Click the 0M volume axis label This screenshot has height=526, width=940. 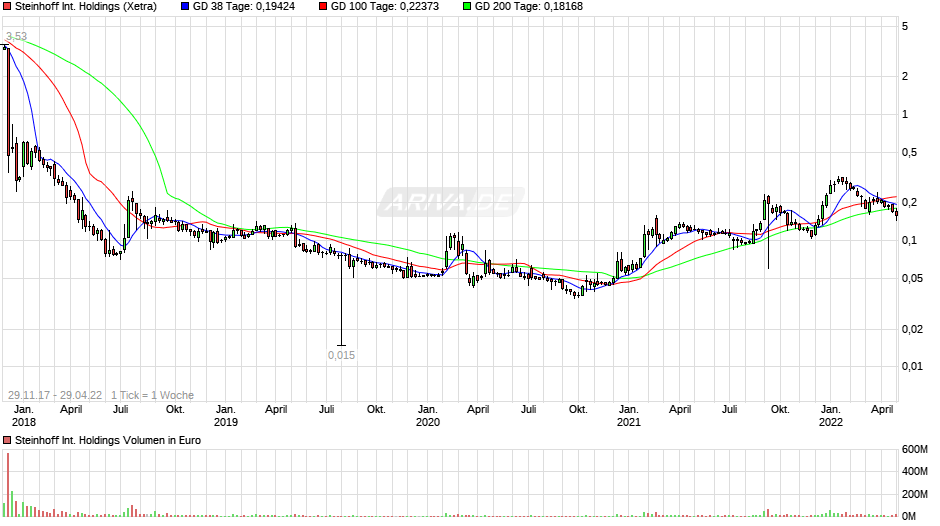908,516
